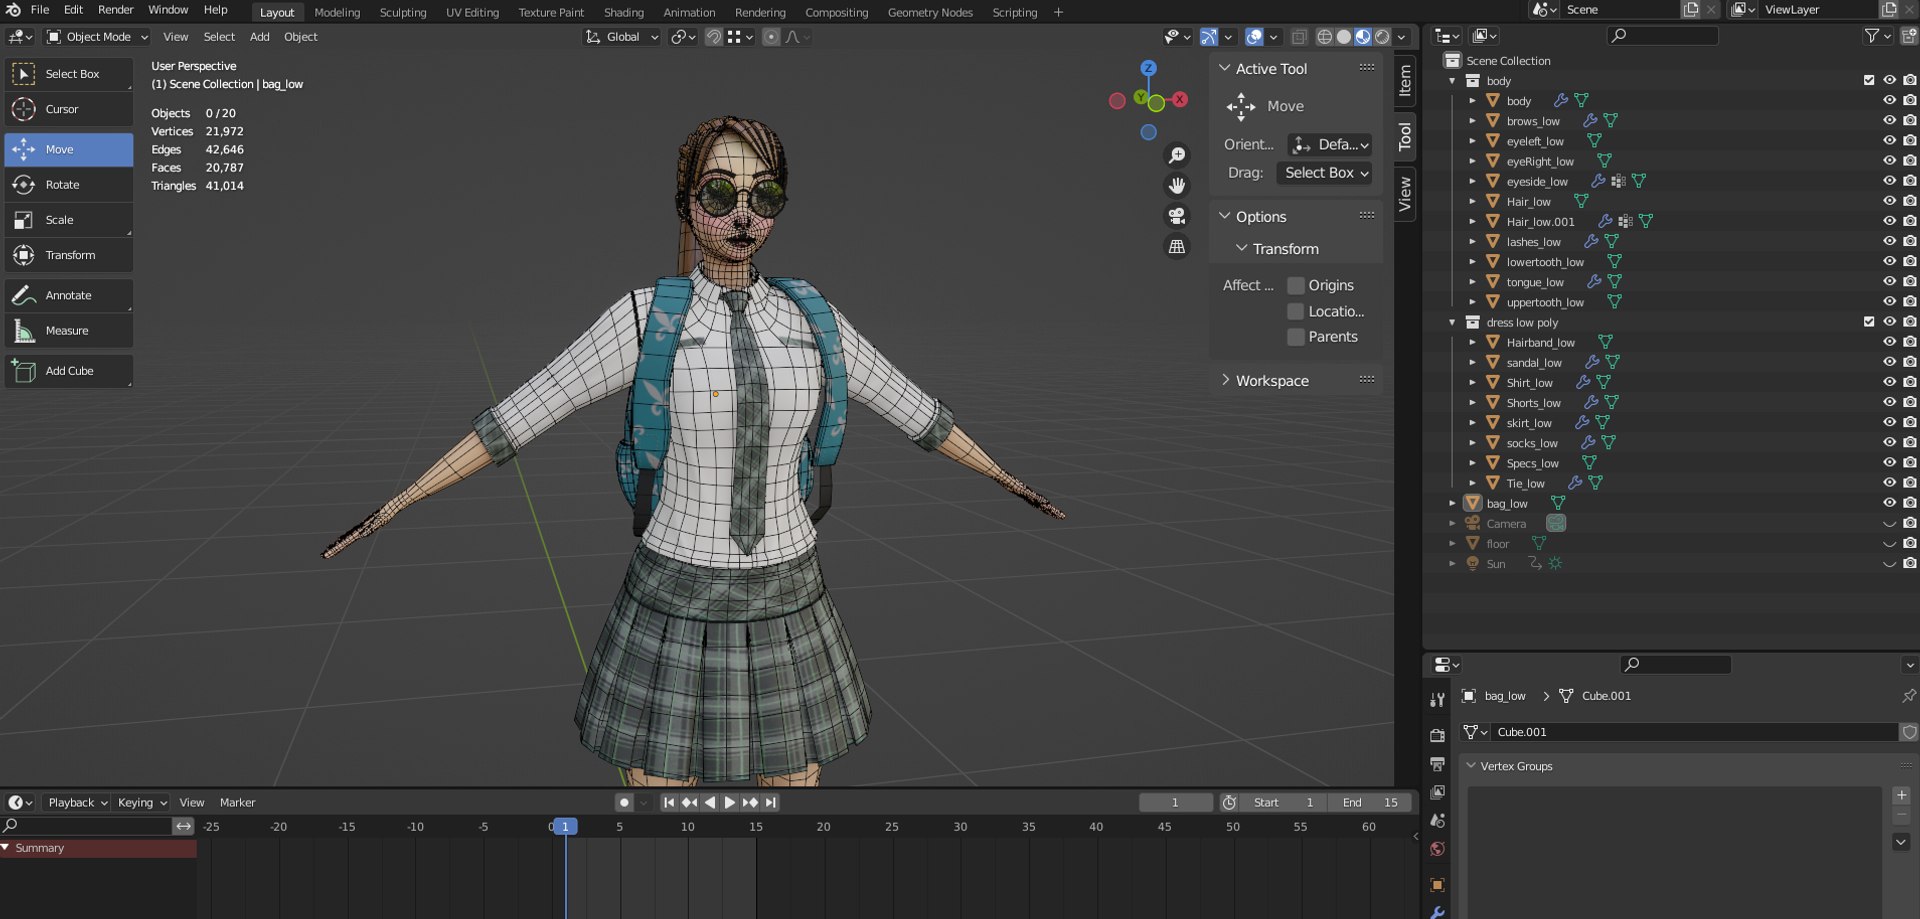
Task: Click the outliner search field
Action: pos(1662,36)
